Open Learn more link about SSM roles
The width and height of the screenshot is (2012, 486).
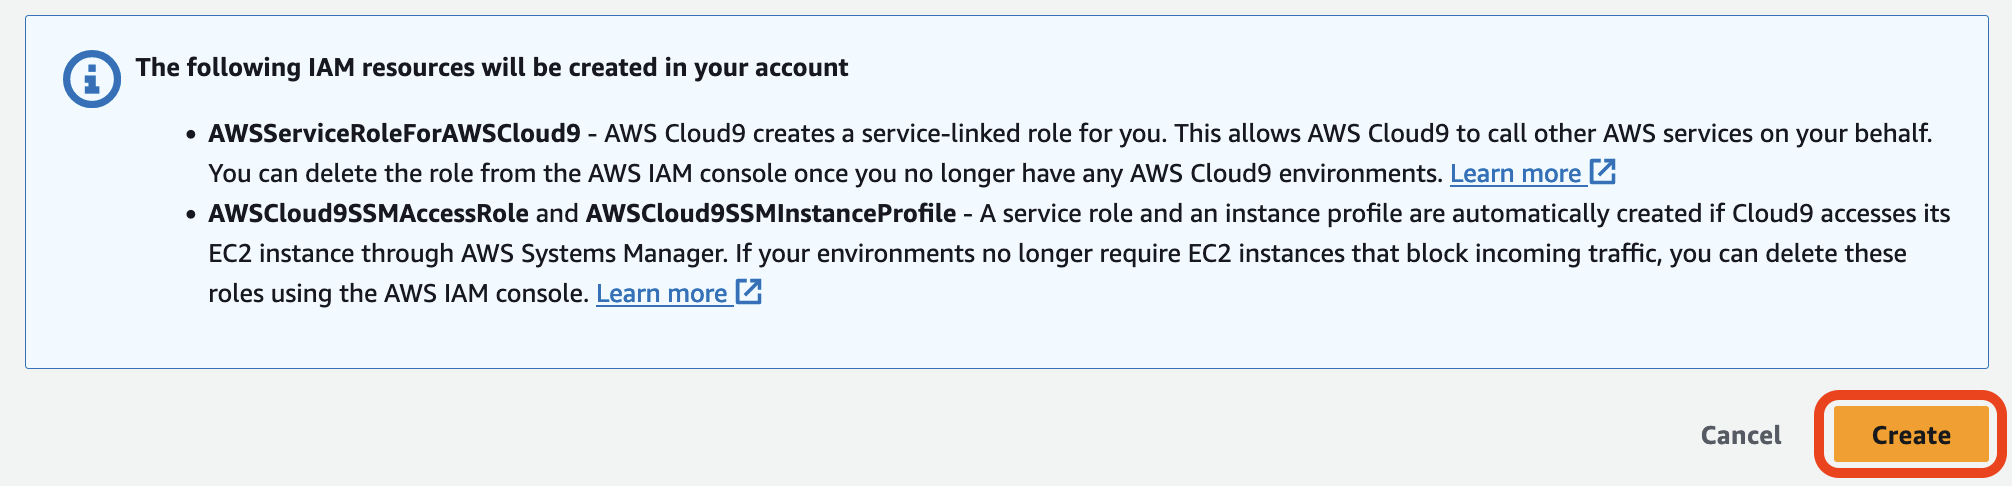(x=661, y=293)
